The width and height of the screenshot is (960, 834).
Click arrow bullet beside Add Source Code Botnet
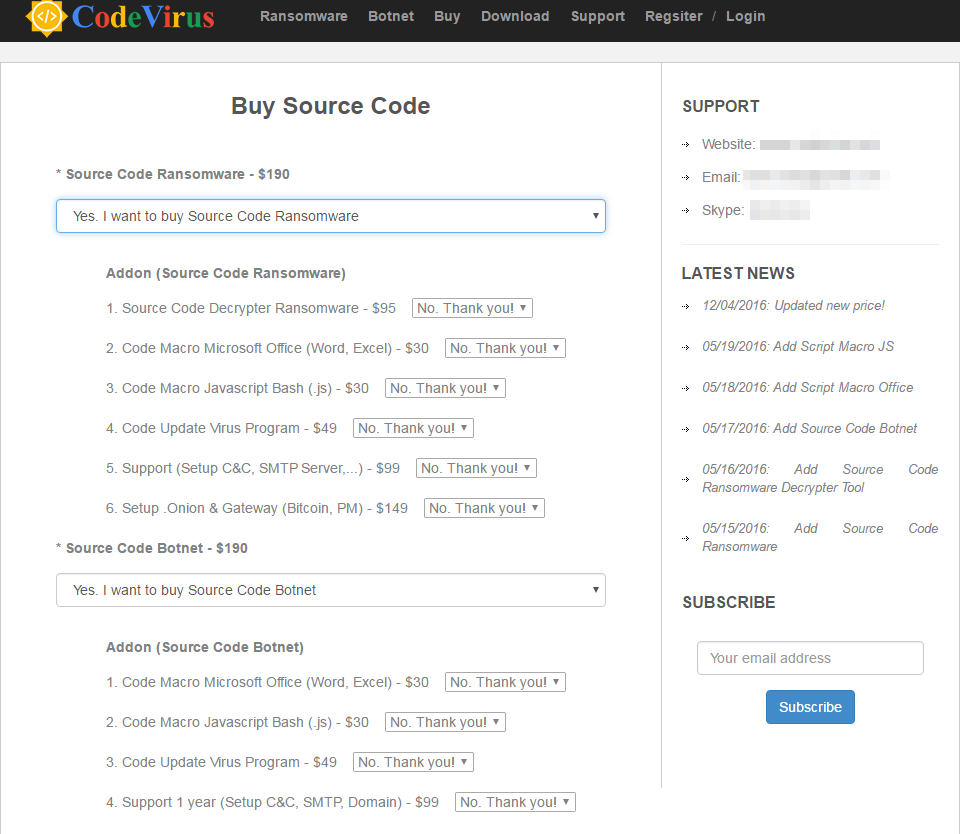pyautogui.click(x=686, y=429)
